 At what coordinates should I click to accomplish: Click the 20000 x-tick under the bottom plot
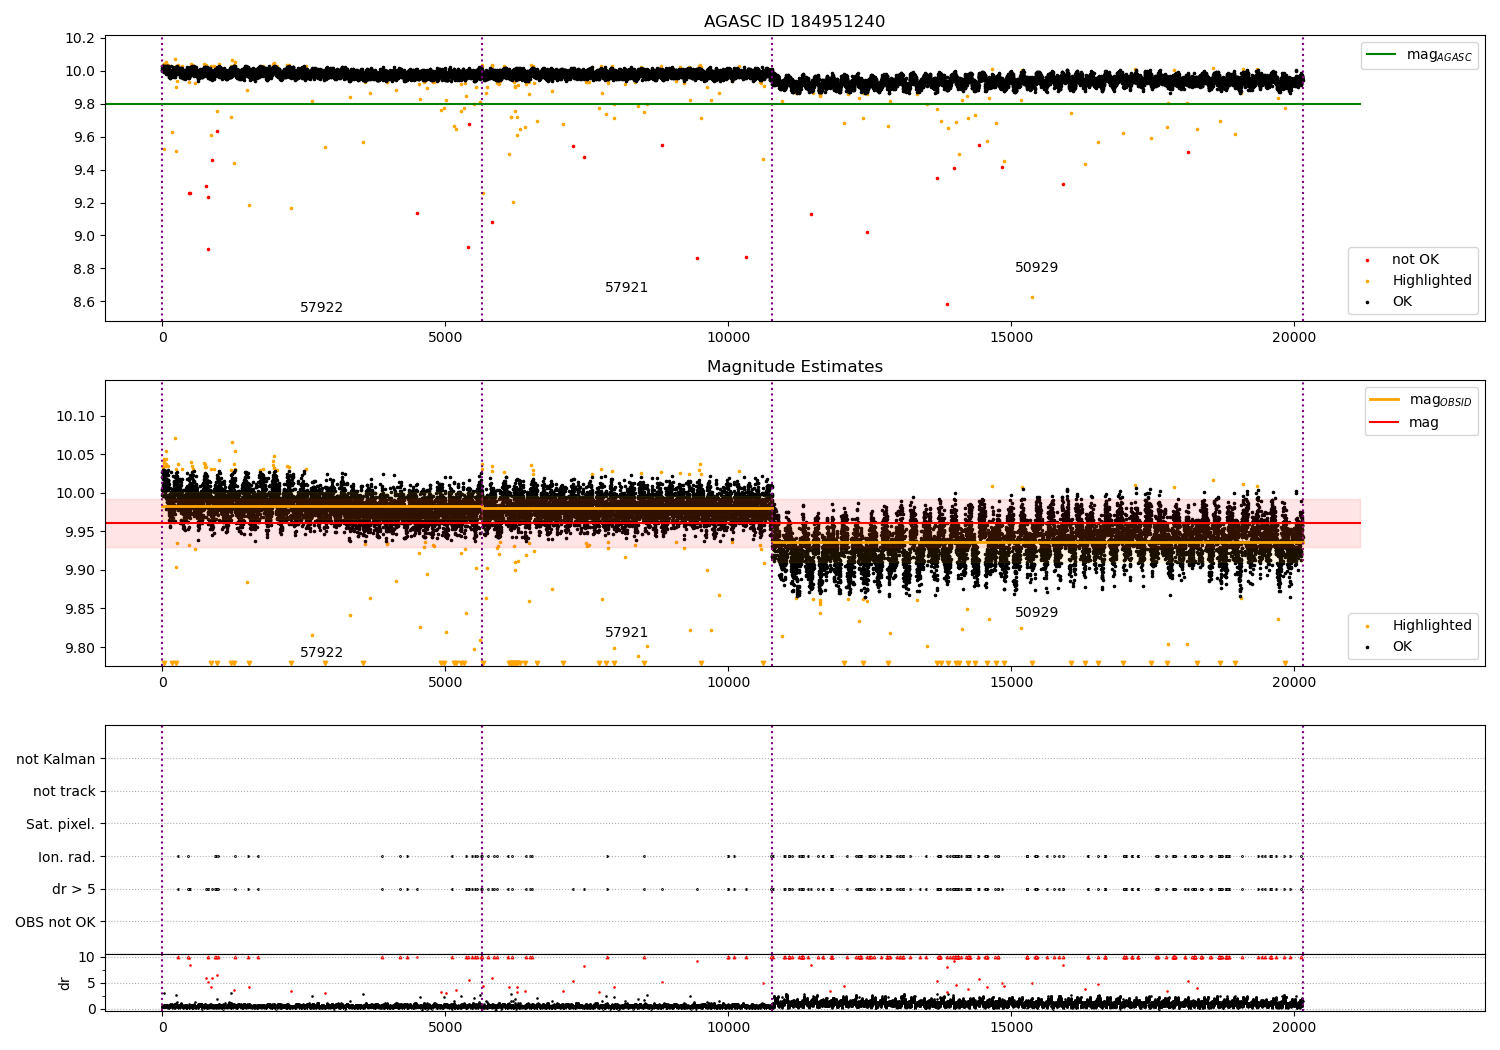1294,1027
